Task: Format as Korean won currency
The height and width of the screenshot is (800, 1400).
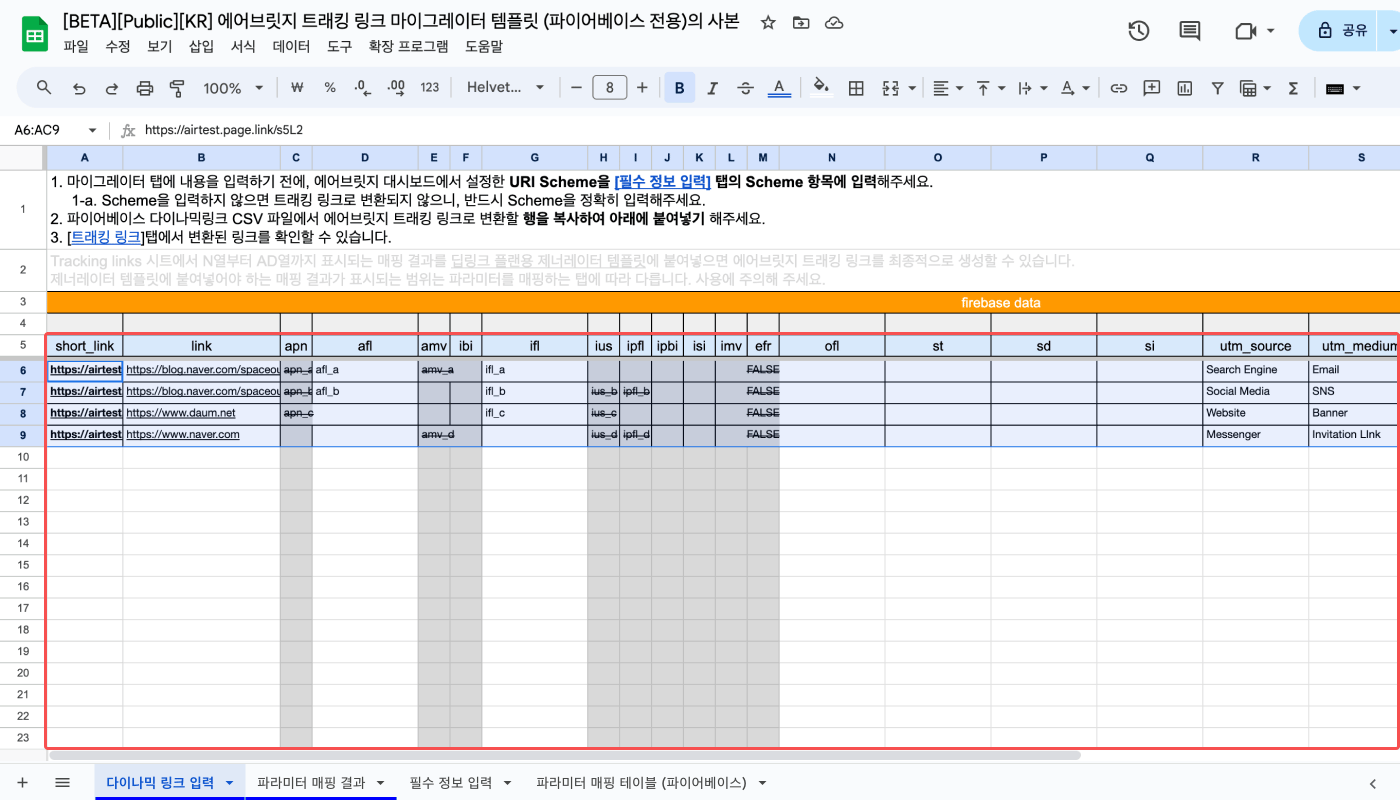Action: [296, 88]
